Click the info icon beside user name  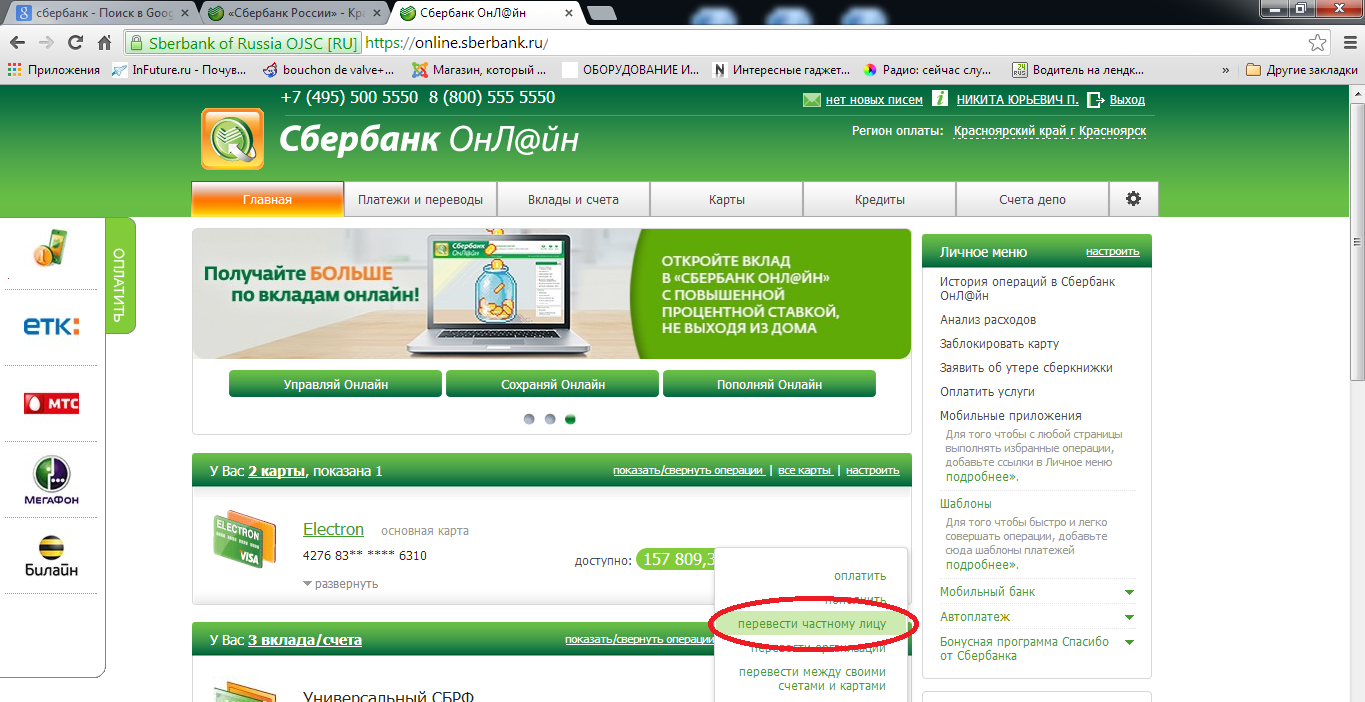[x=940, y=99]
